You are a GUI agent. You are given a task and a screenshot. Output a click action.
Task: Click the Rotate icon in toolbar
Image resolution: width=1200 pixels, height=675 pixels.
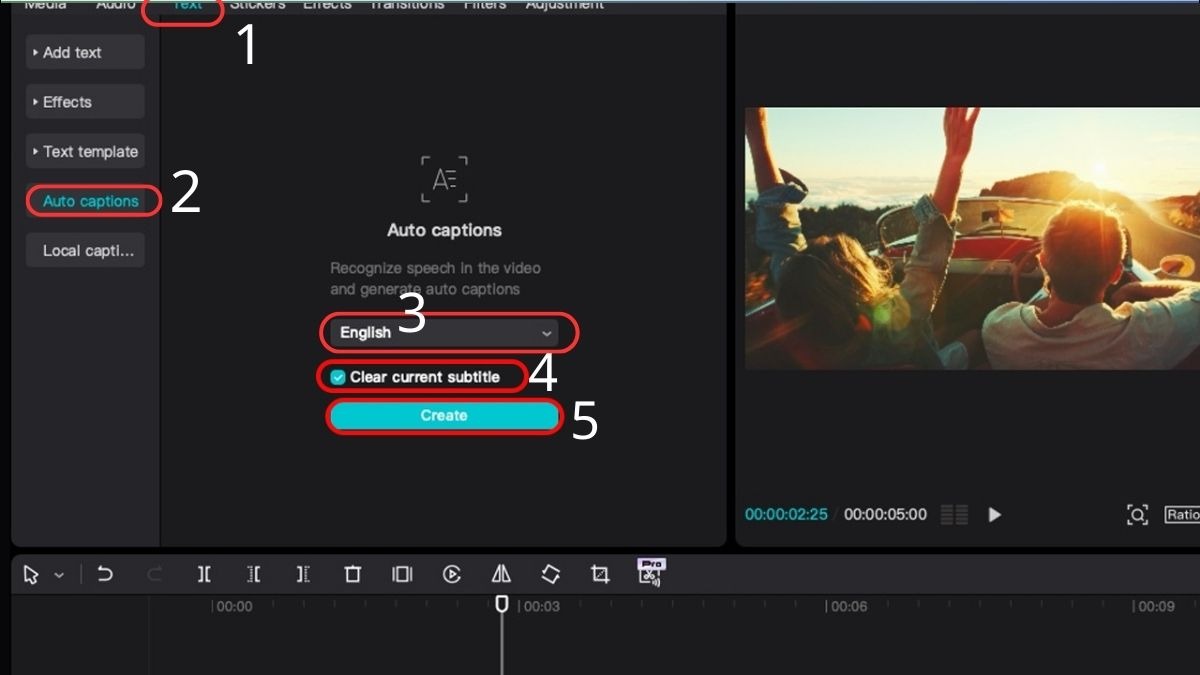550,574
